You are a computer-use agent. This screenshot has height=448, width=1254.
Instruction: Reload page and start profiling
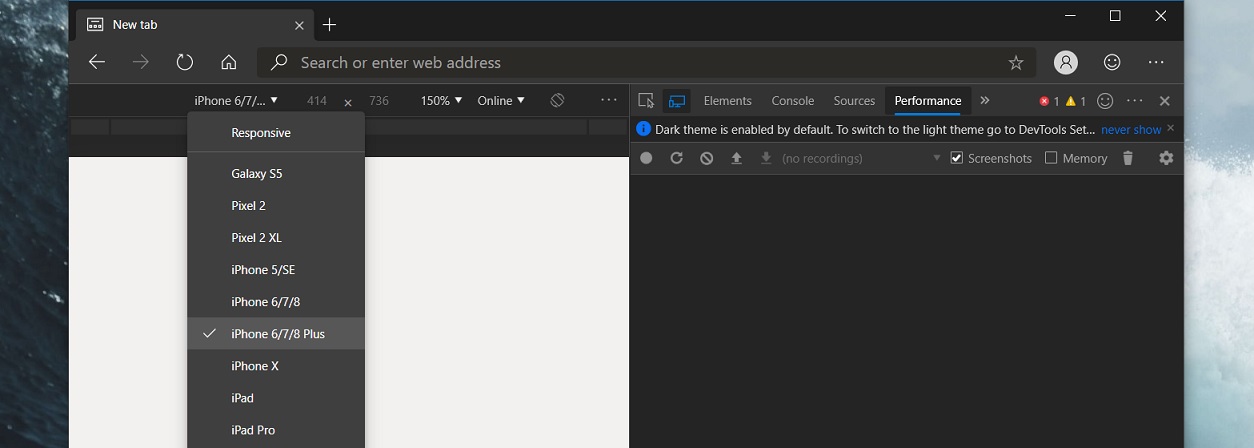click(x=676, y=158)
